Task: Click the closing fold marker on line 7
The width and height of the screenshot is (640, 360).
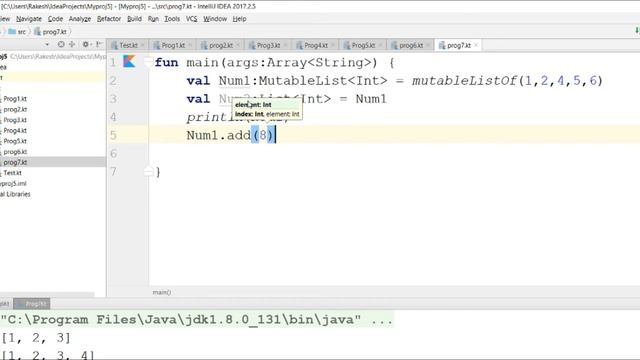Action: (148, 171)
